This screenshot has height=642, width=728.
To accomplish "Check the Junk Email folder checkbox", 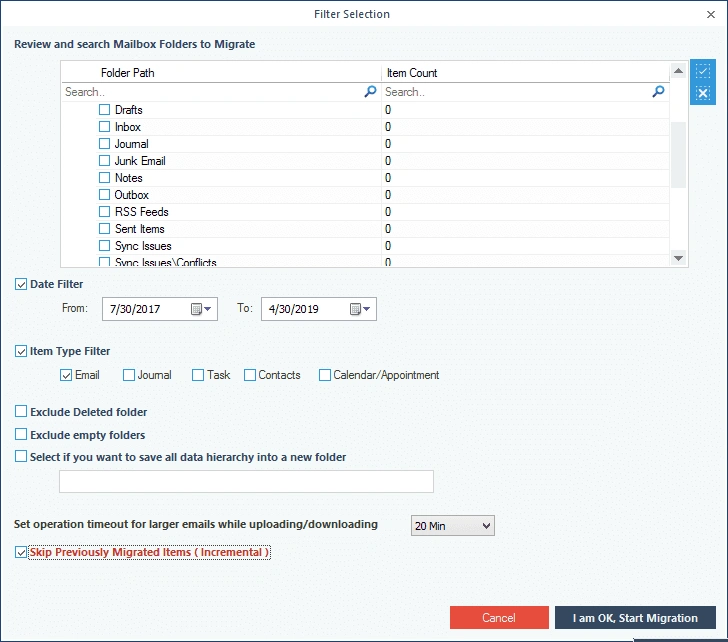I will [104, 161].
